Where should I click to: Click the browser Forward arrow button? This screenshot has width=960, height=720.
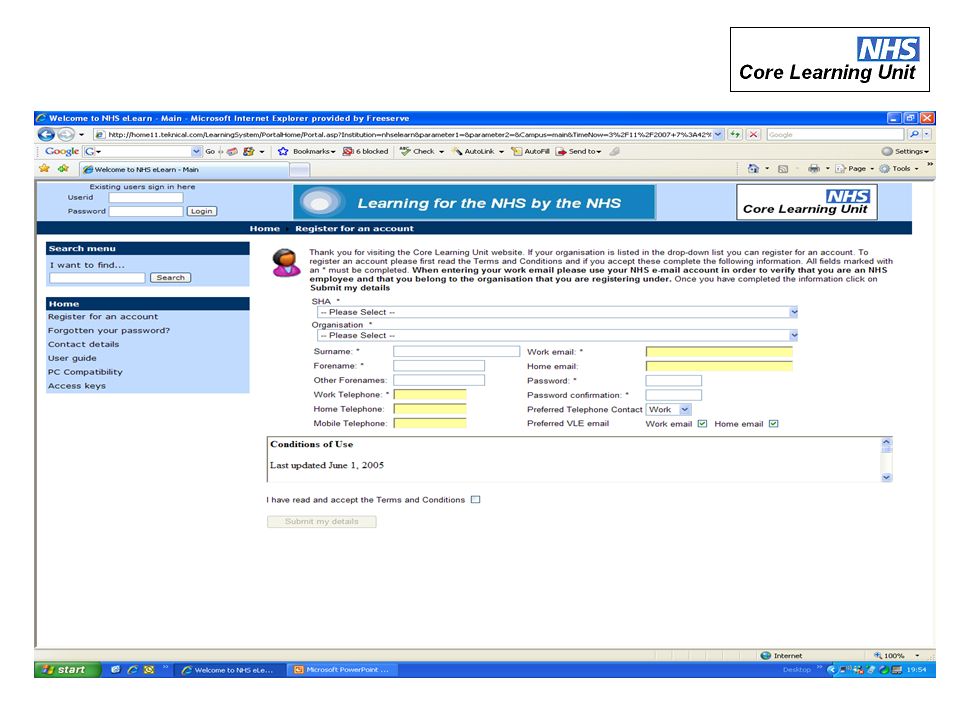coord(66,134)
